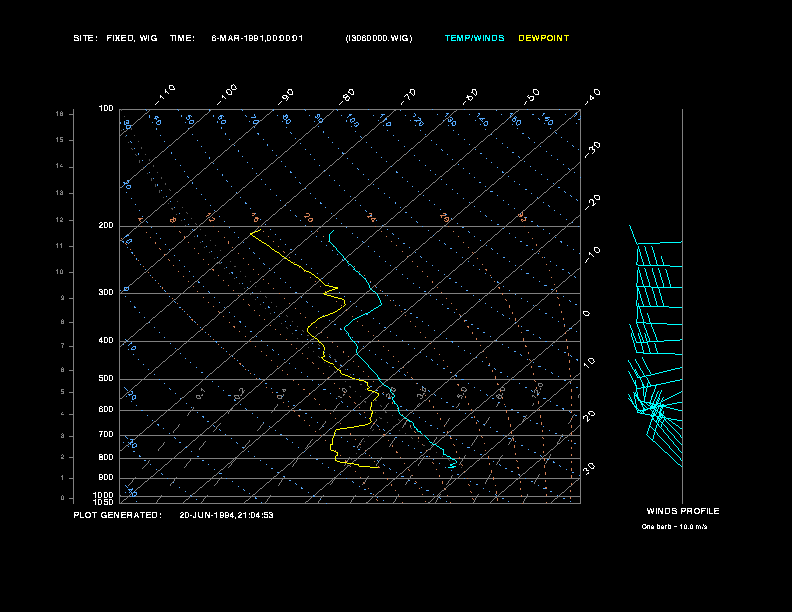Click the -110 temperature axis label
Screen dimensions: 792x612
[165, 95]
